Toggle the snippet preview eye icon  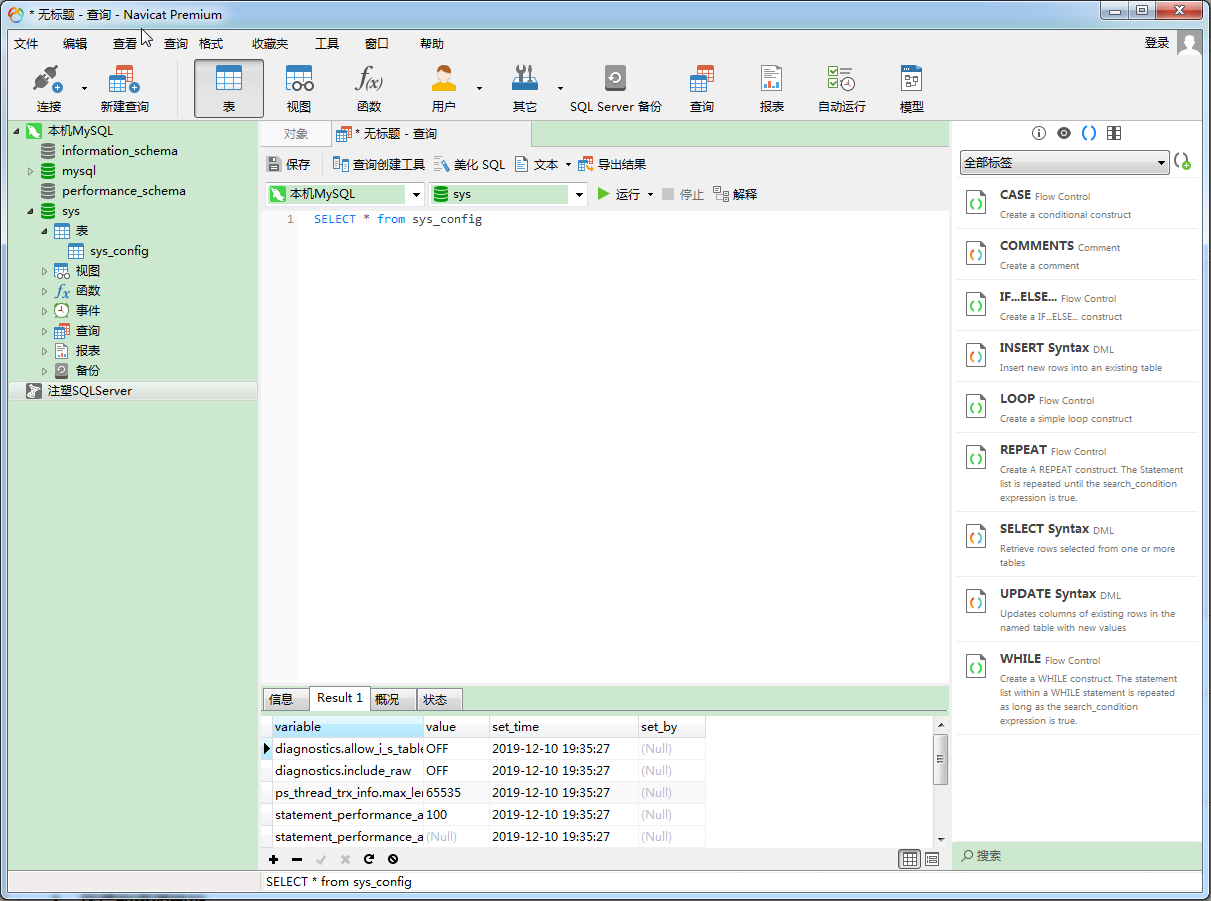point(1065,131)
